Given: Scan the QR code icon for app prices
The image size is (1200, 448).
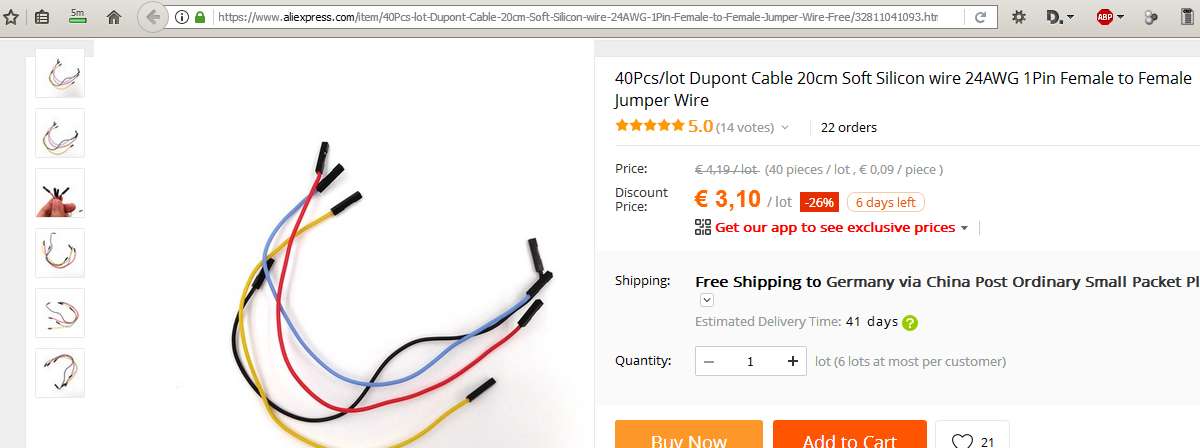Looking at the screenshot, I should (702, 227).
